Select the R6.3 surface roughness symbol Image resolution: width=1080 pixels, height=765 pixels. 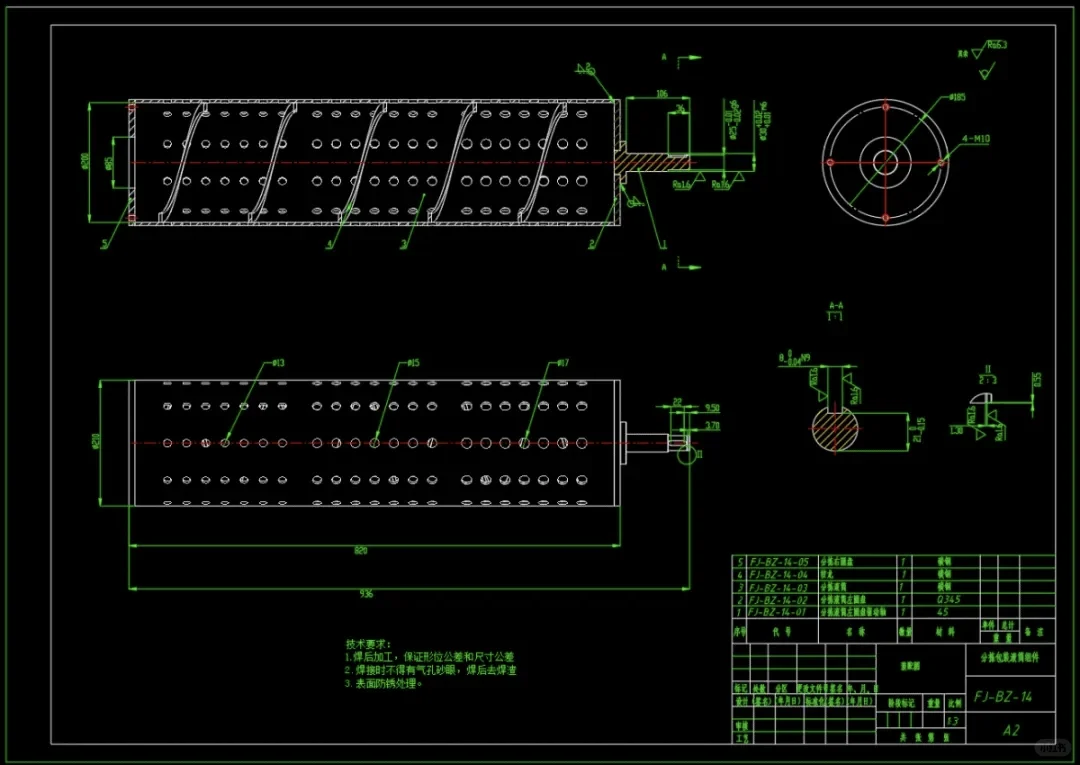(x=995, y=44)
